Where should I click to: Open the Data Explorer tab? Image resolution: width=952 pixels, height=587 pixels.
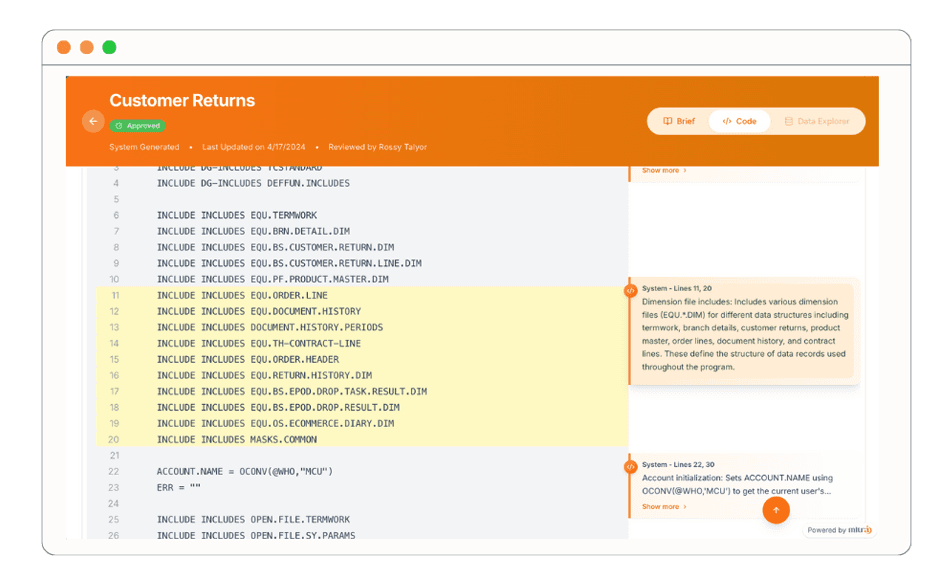[x=817, y=121]
